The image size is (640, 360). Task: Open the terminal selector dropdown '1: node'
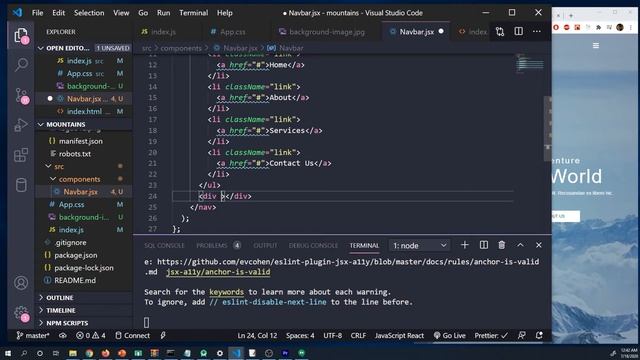(420, 245)
